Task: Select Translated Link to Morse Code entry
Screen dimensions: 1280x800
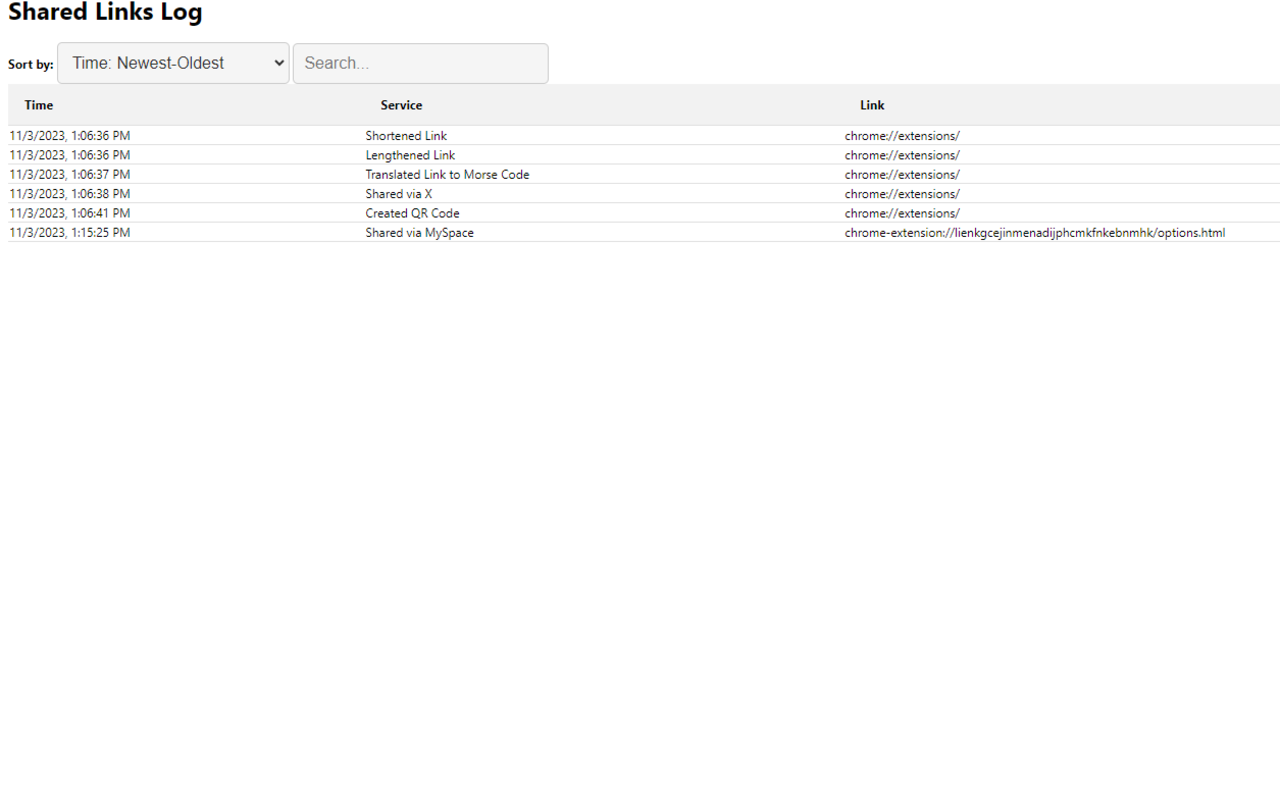Action: tap(447, 175)
